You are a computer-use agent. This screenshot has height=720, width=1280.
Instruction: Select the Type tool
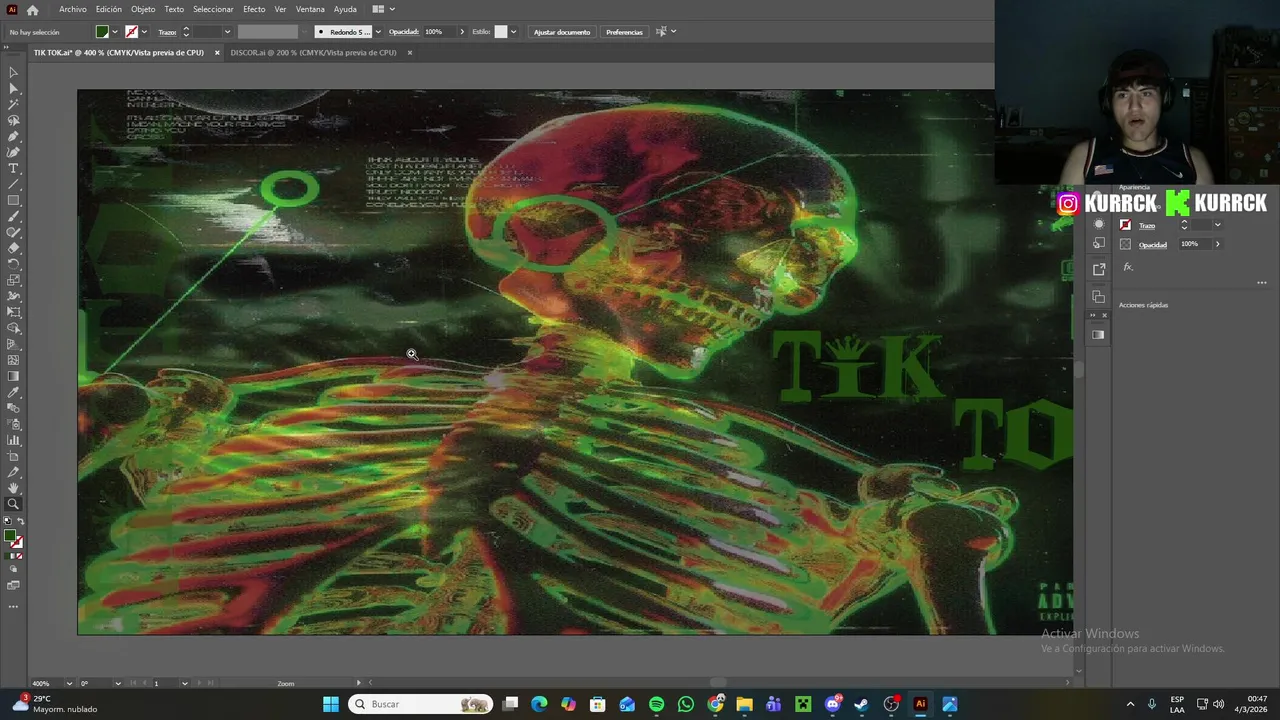13,168
